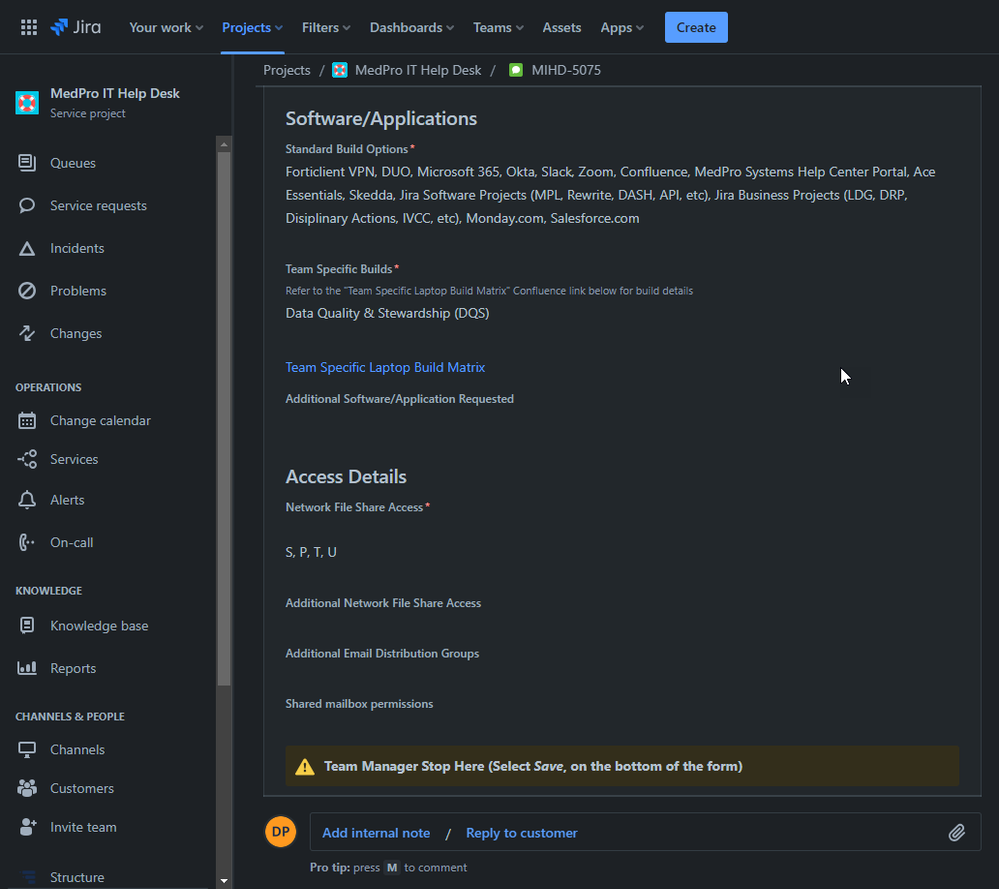Click the Jira logo
The width and height of the screenshot is (999, 889).
click(76, 27)
